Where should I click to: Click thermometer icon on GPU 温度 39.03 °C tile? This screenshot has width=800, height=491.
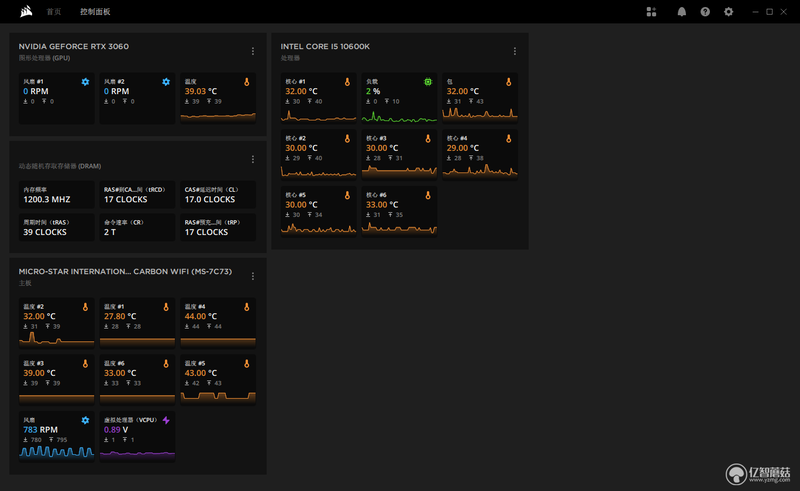coord(246,82)
